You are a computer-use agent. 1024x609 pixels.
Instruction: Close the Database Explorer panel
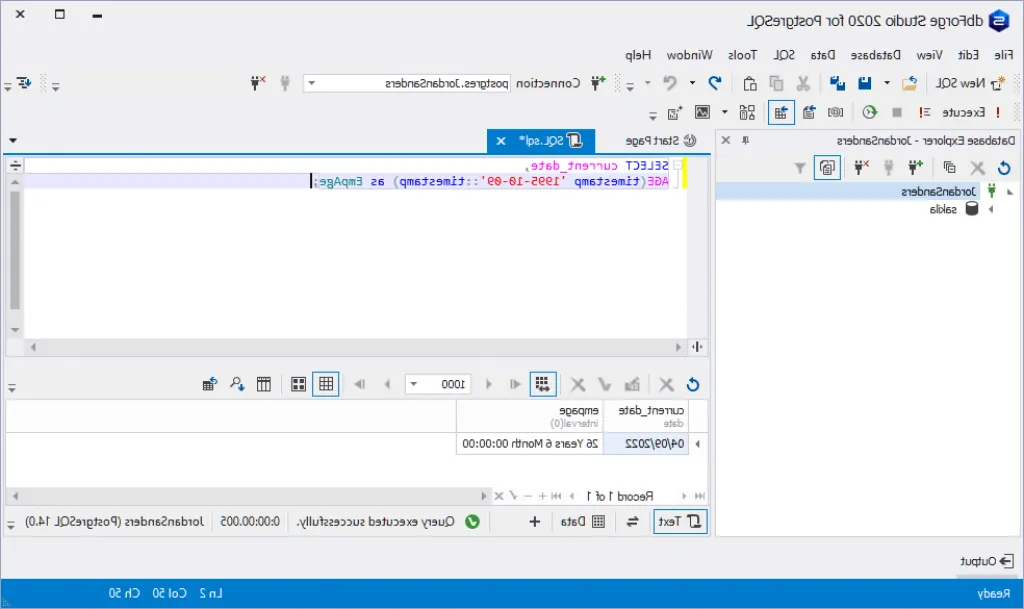[726, 140]
